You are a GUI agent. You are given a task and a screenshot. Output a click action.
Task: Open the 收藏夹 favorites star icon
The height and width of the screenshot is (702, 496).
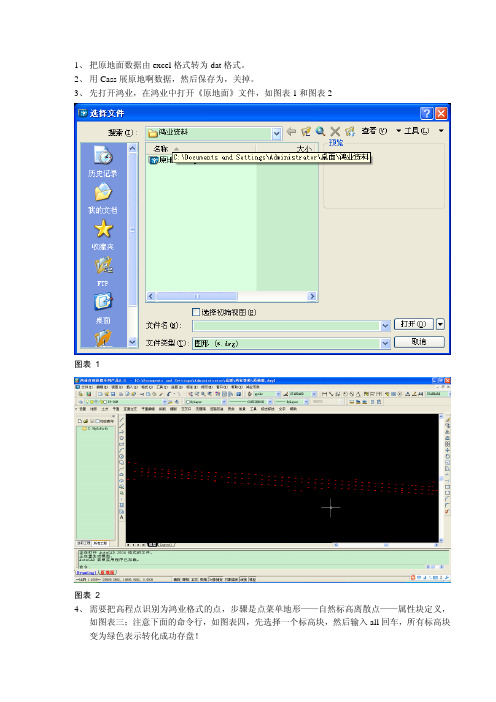click(103, 235)
